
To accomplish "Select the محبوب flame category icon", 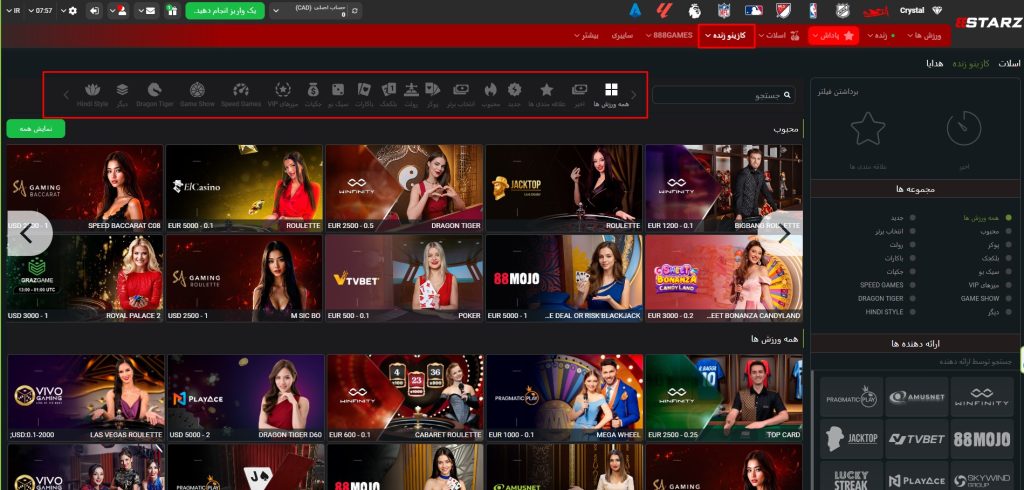I will pyautogui.click(x=490, y=90).
